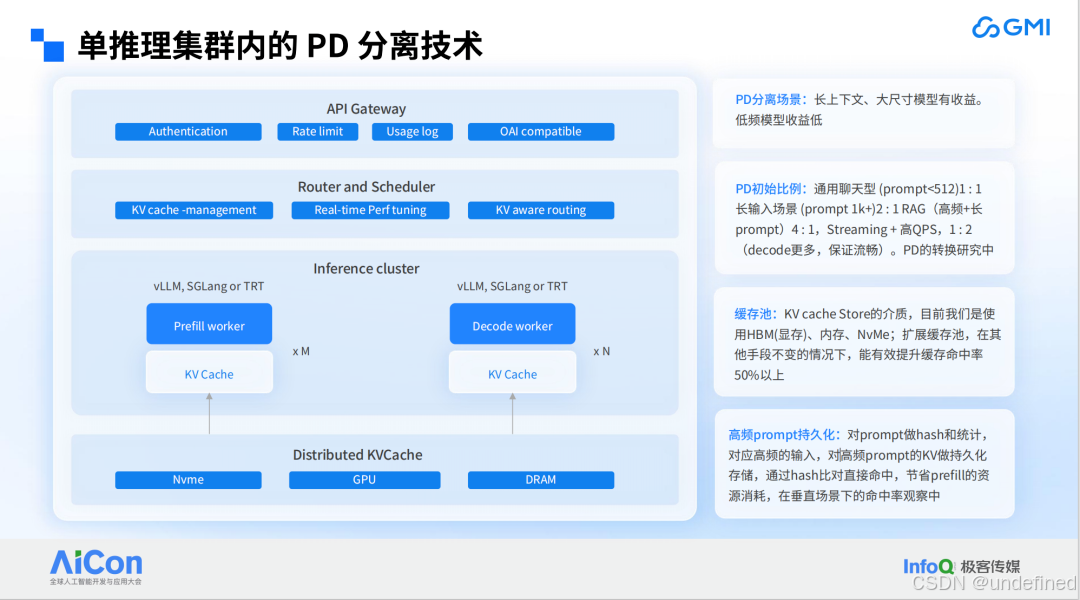The width and height of the screenshot is (1080, 600).
Task: Click the Decode worker box
Action: pos(512,324)
